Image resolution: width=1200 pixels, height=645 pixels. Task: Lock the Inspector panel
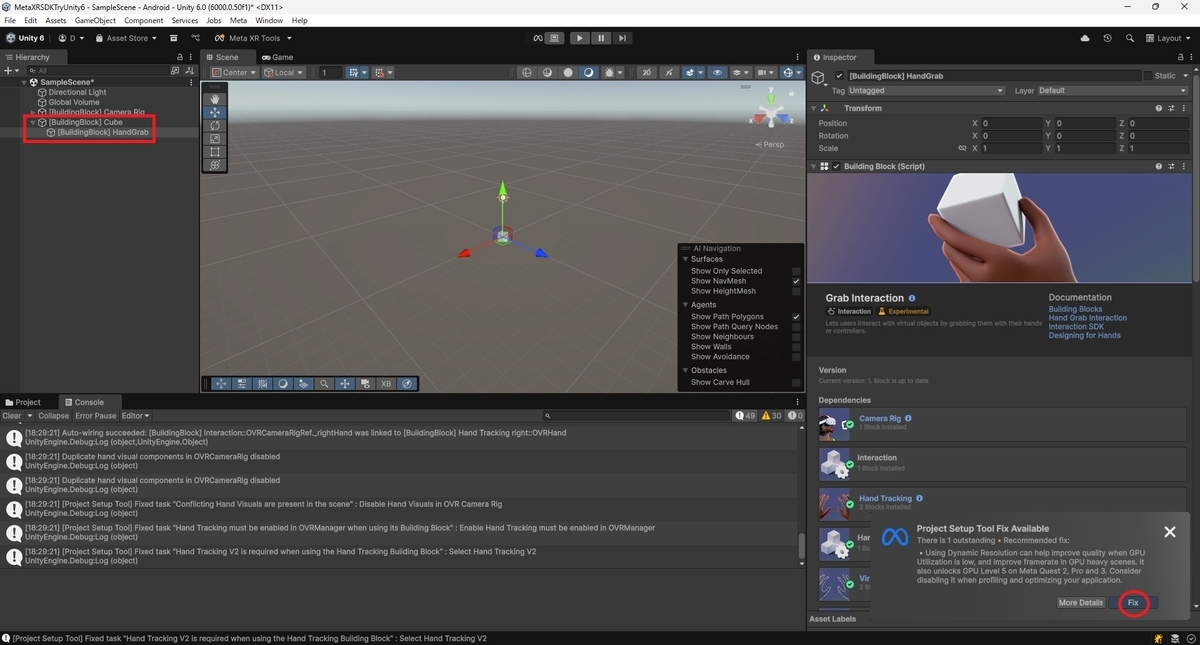click(1179, 57)
